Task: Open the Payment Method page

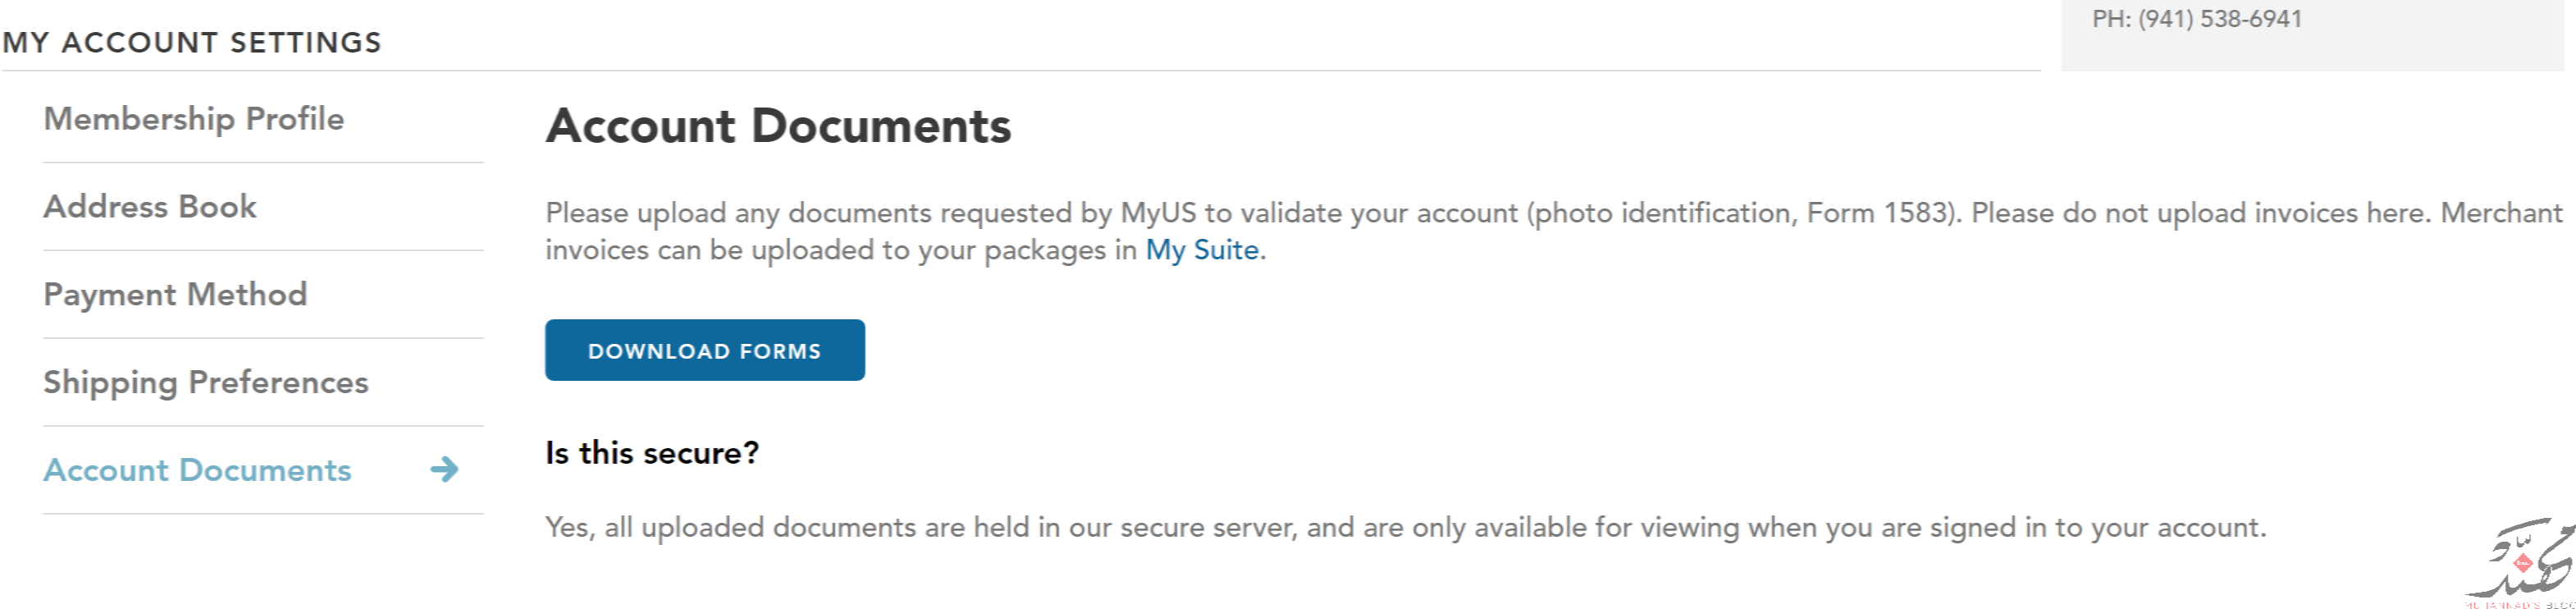Action: (175, 295)
